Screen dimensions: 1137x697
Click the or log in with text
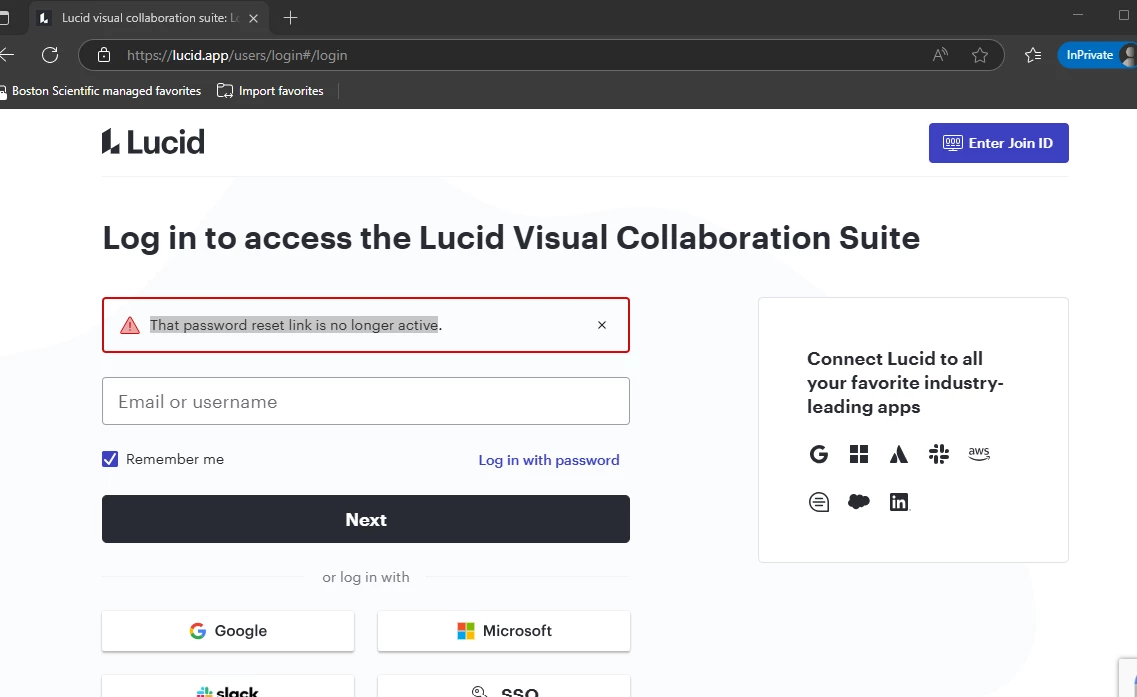click(x=365, y=577)
